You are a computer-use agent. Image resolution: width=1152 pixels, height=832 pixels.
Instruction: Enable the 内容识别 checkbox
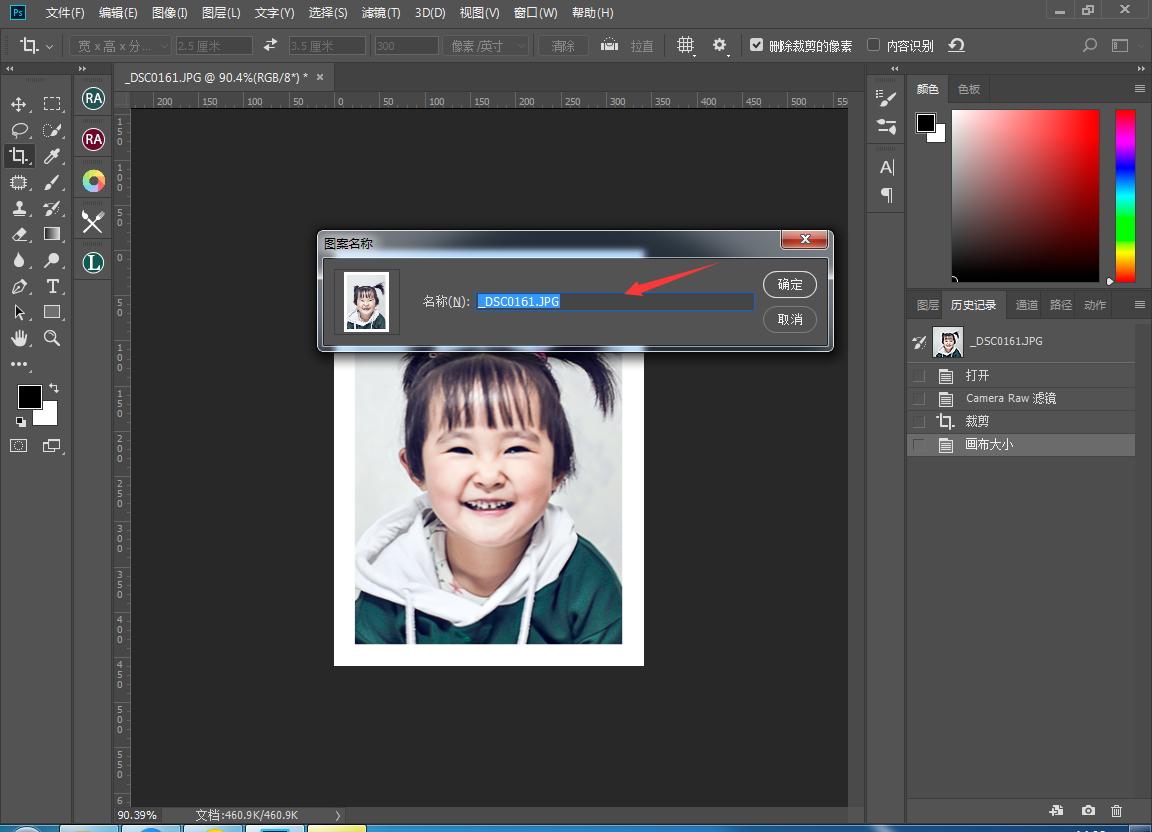873,45
